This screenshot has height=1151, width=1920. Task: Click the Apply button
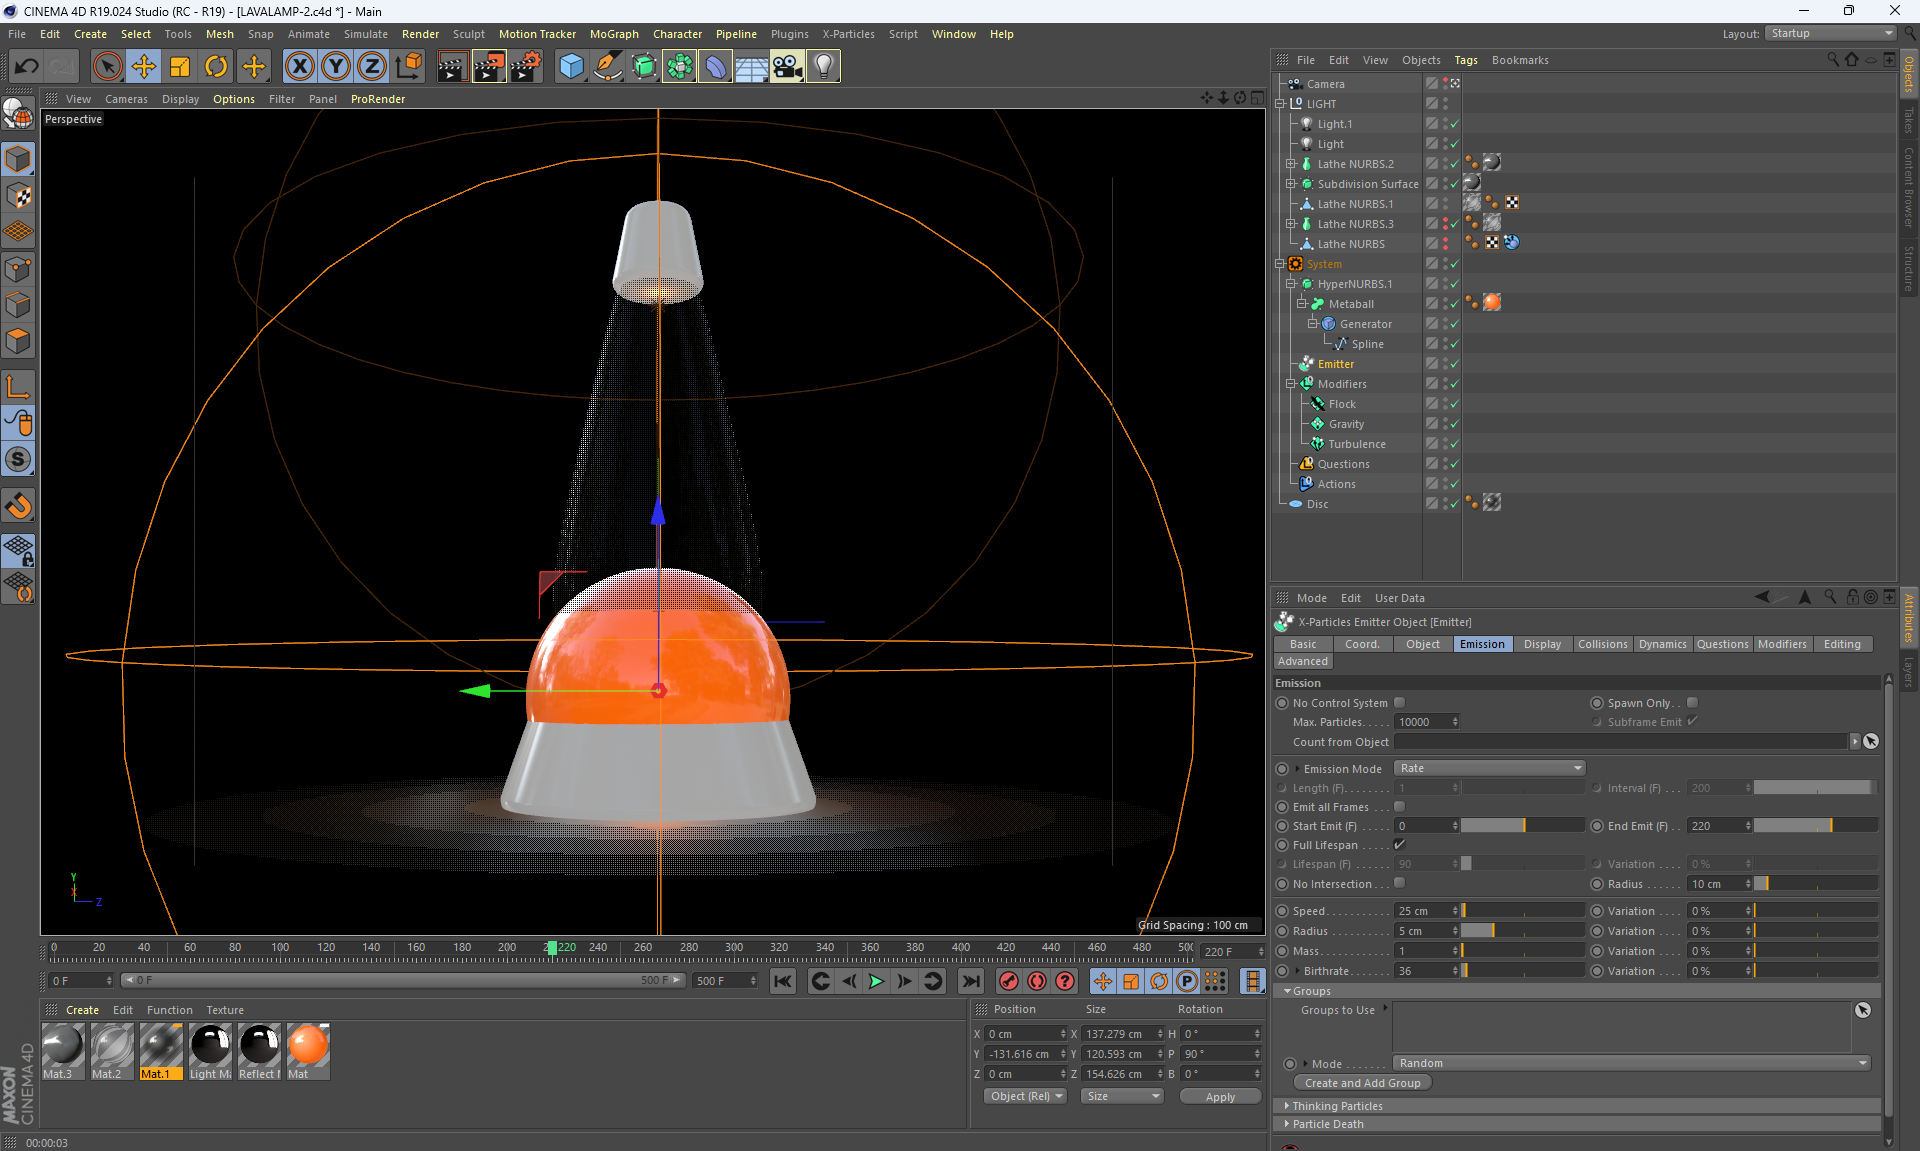1219,1097
